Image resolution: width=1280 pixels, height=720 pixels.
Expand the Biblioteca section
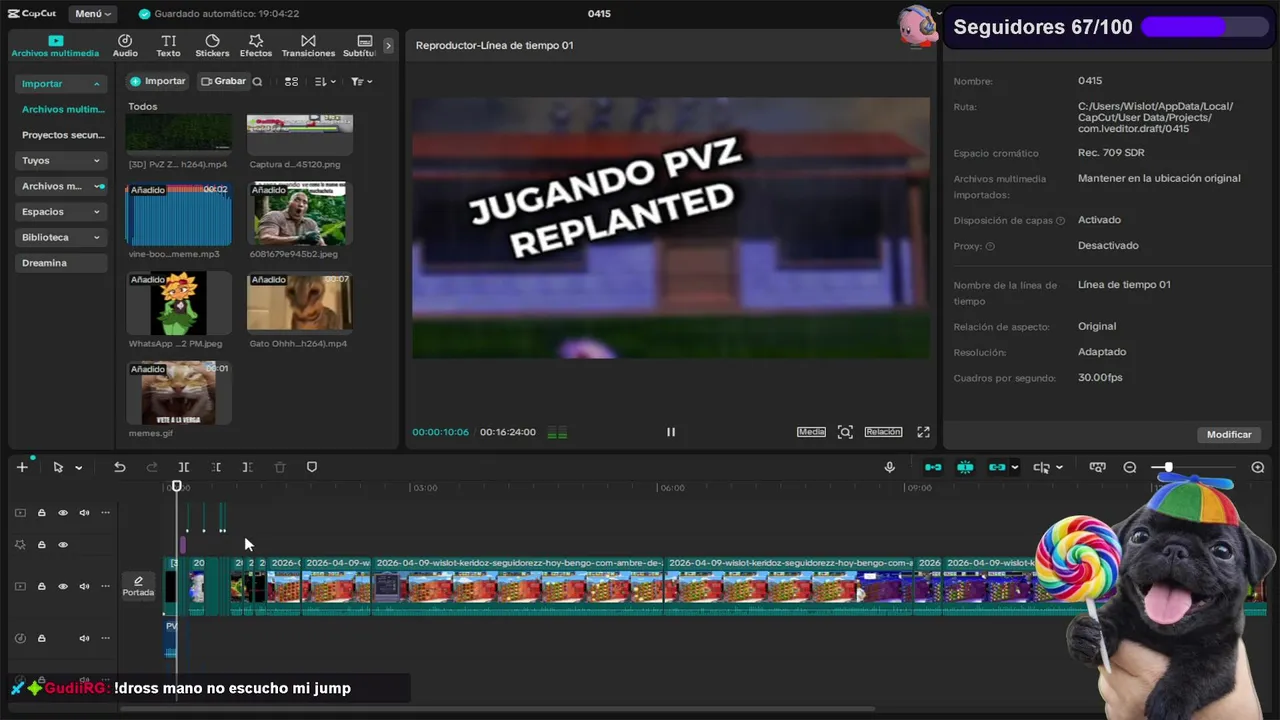click(96, 237)
